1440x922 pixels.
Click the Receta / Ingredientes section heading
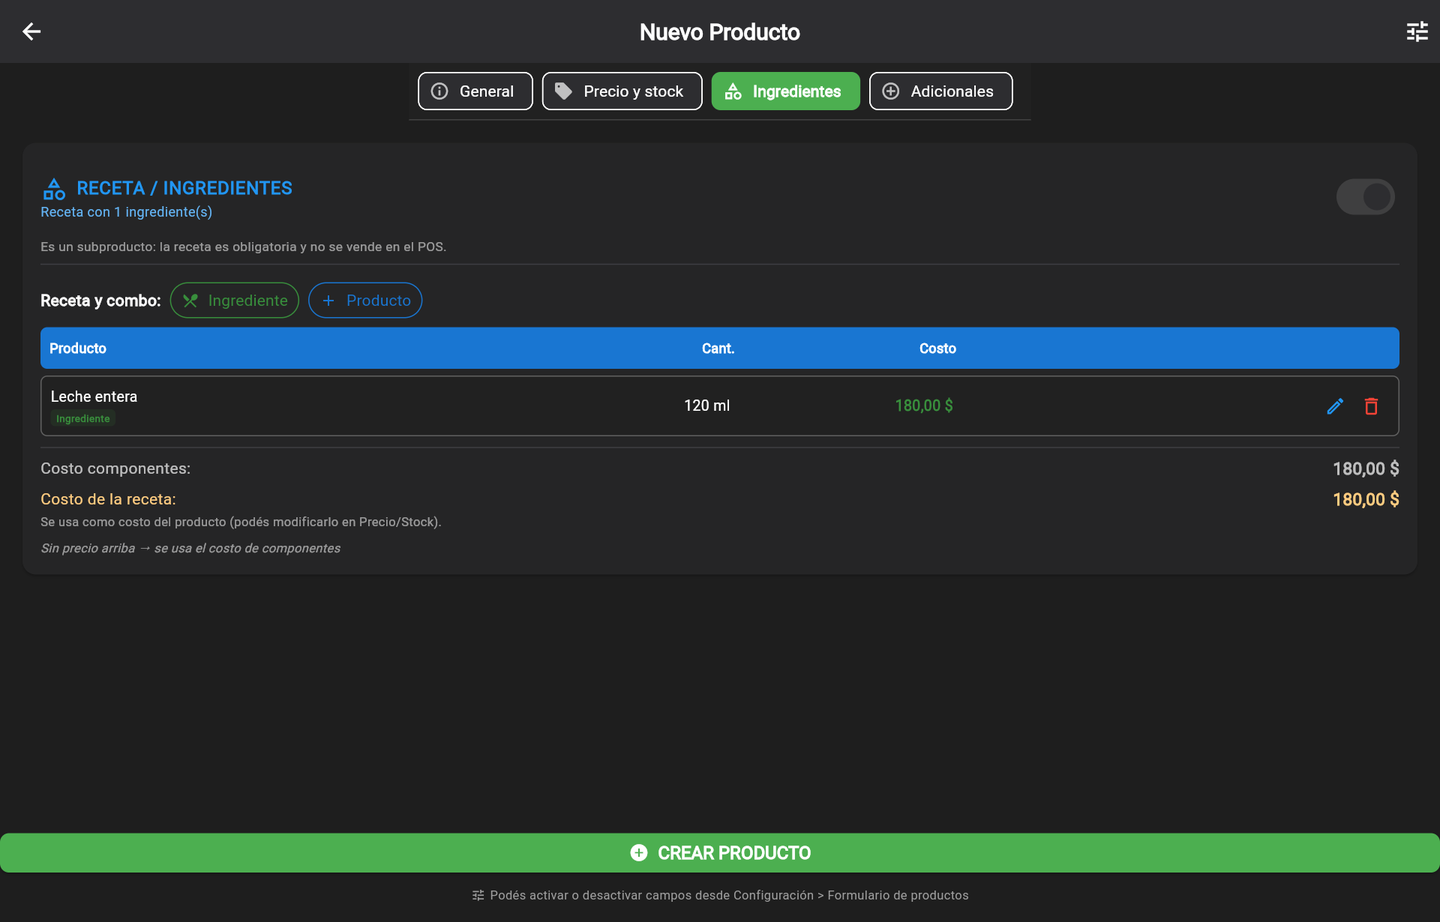185,188
